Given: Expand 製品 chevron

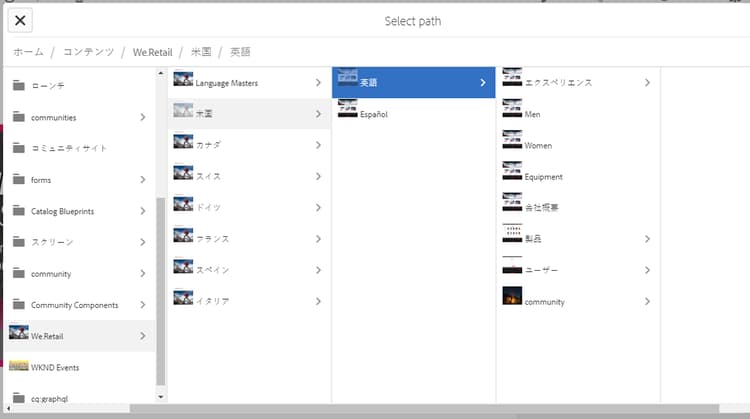Looking at the screenshot, I should 647,239.
